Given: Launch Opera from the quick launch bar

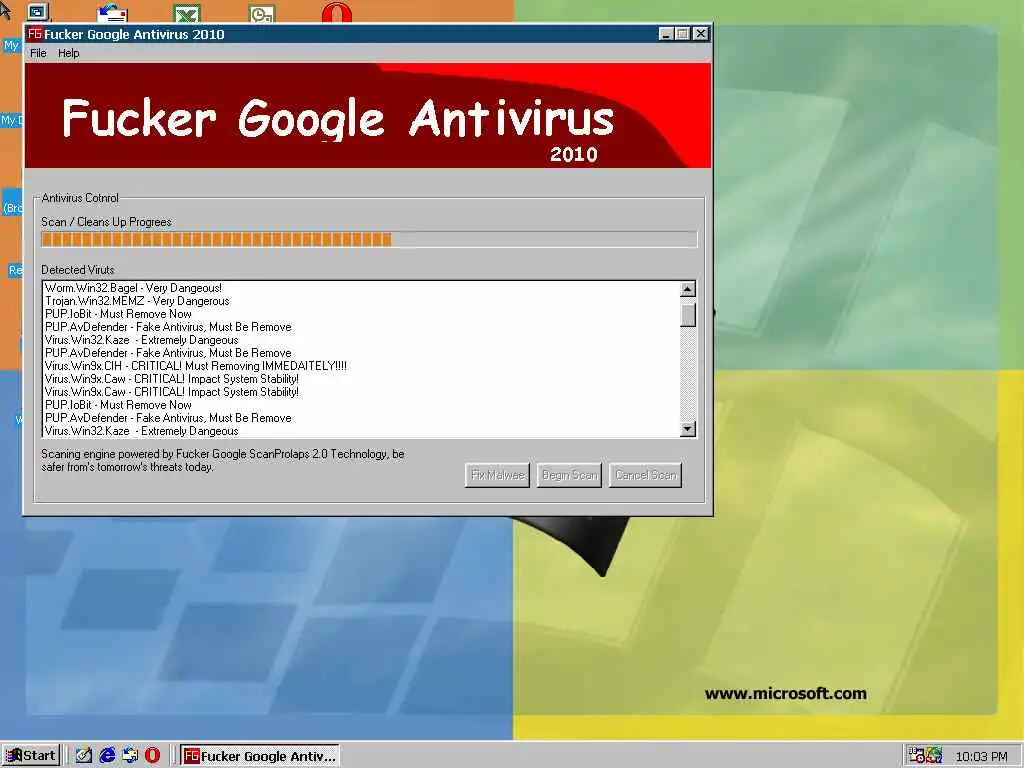Looking at the screenshot, I should tap(152, 756).
